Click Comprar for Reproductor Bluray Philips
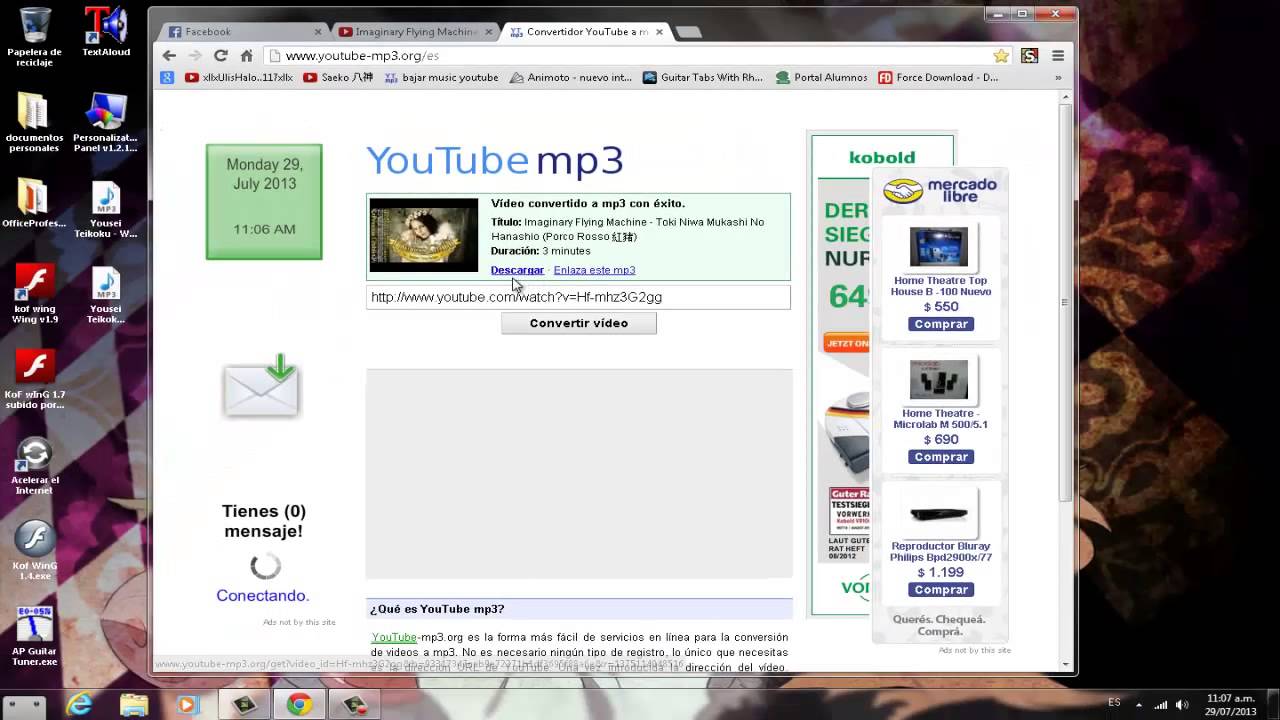Image resolution: width=1280 pixels, height=720 pixels. (x=941, y=590)
